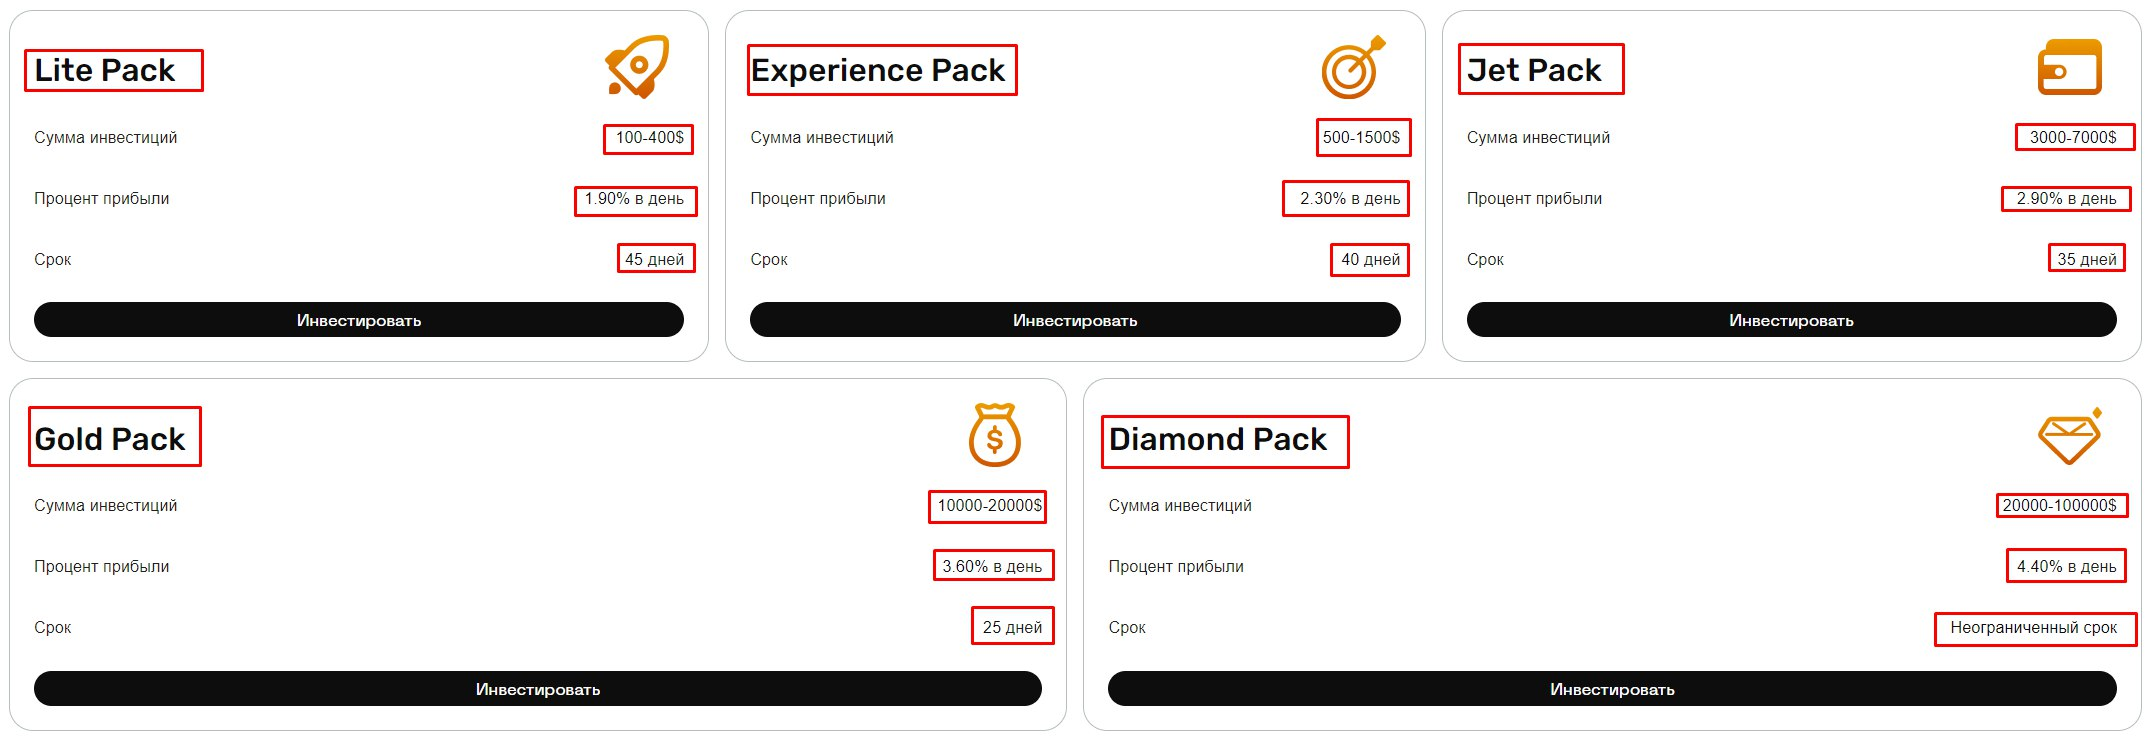The height and width of the screenshot is (742, 2149).
Task: Select the Experience Pack heading
Action: (x=878, y=70)
